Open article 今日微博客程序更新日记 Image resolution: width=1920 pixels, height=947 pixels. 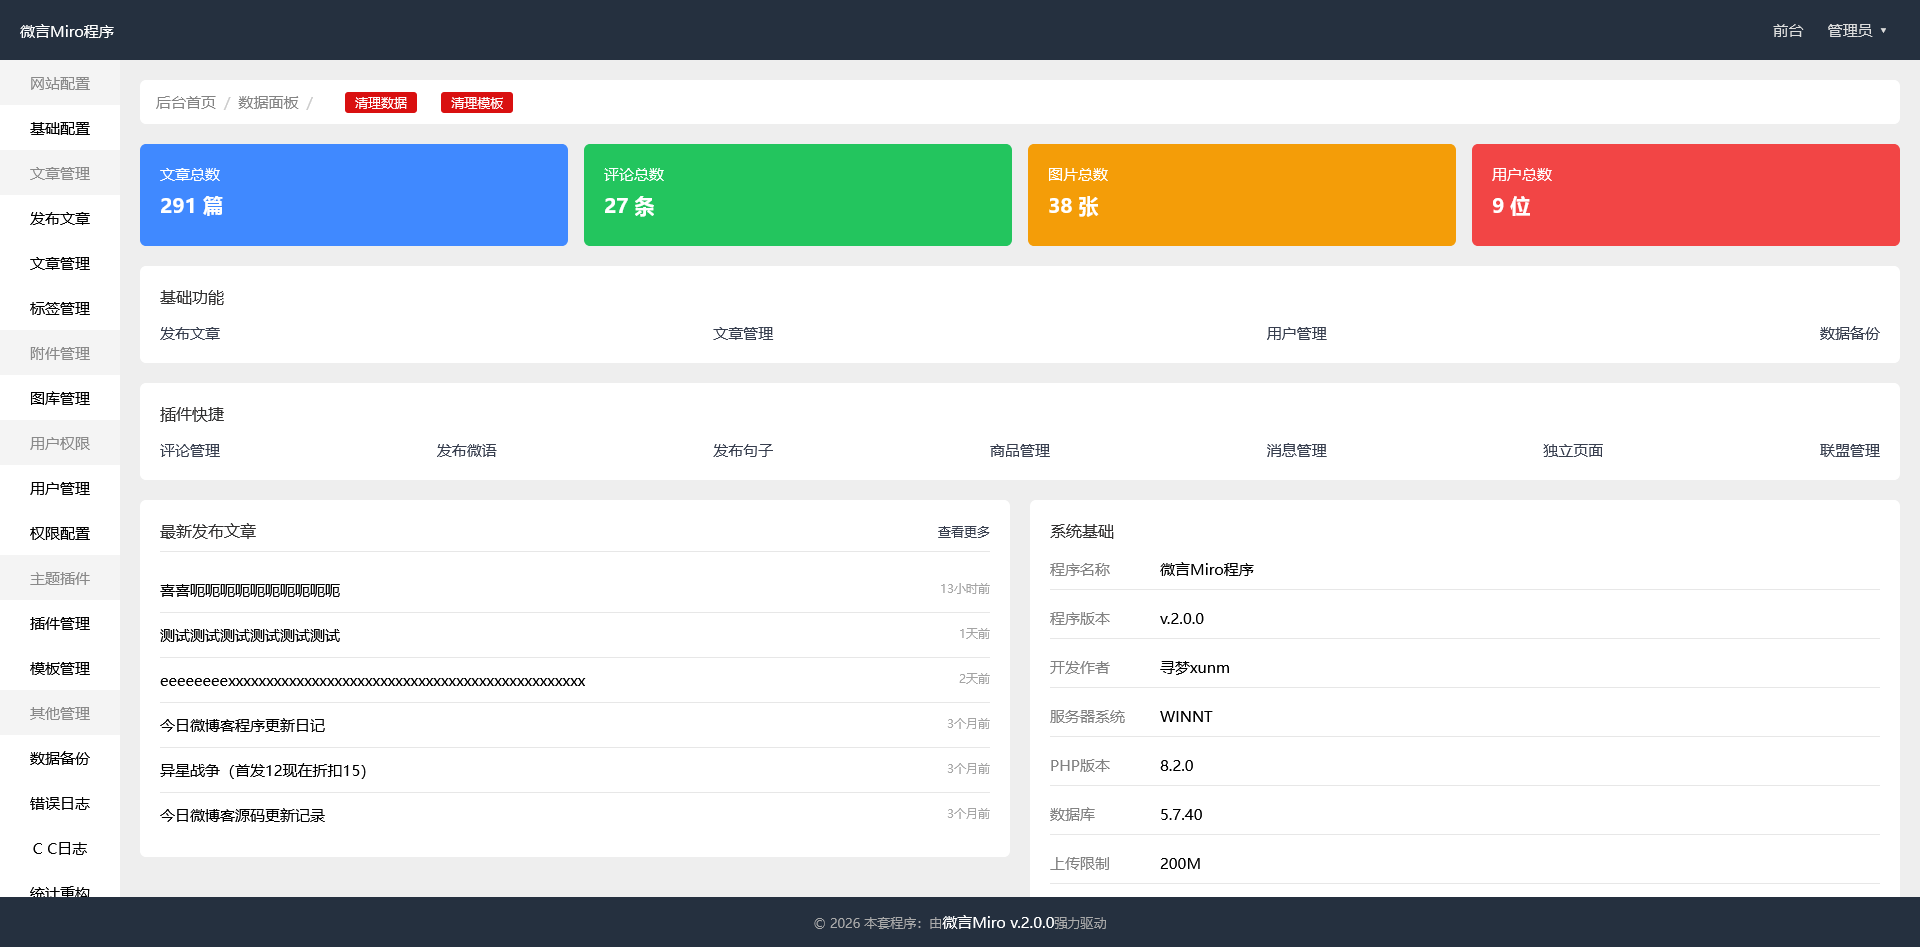[242, 725]
